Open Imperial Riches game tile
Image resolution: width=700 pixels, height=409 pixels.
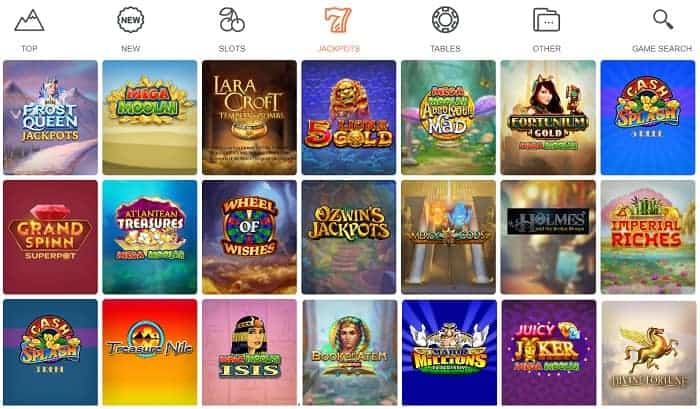[648, 237]
